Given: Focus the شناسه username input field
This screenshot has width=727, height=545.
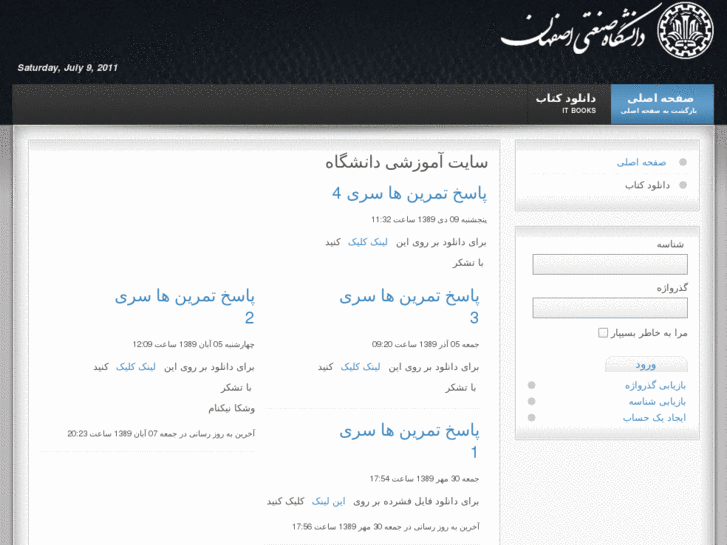Looking at the screenshot, I should click(610, 264).
